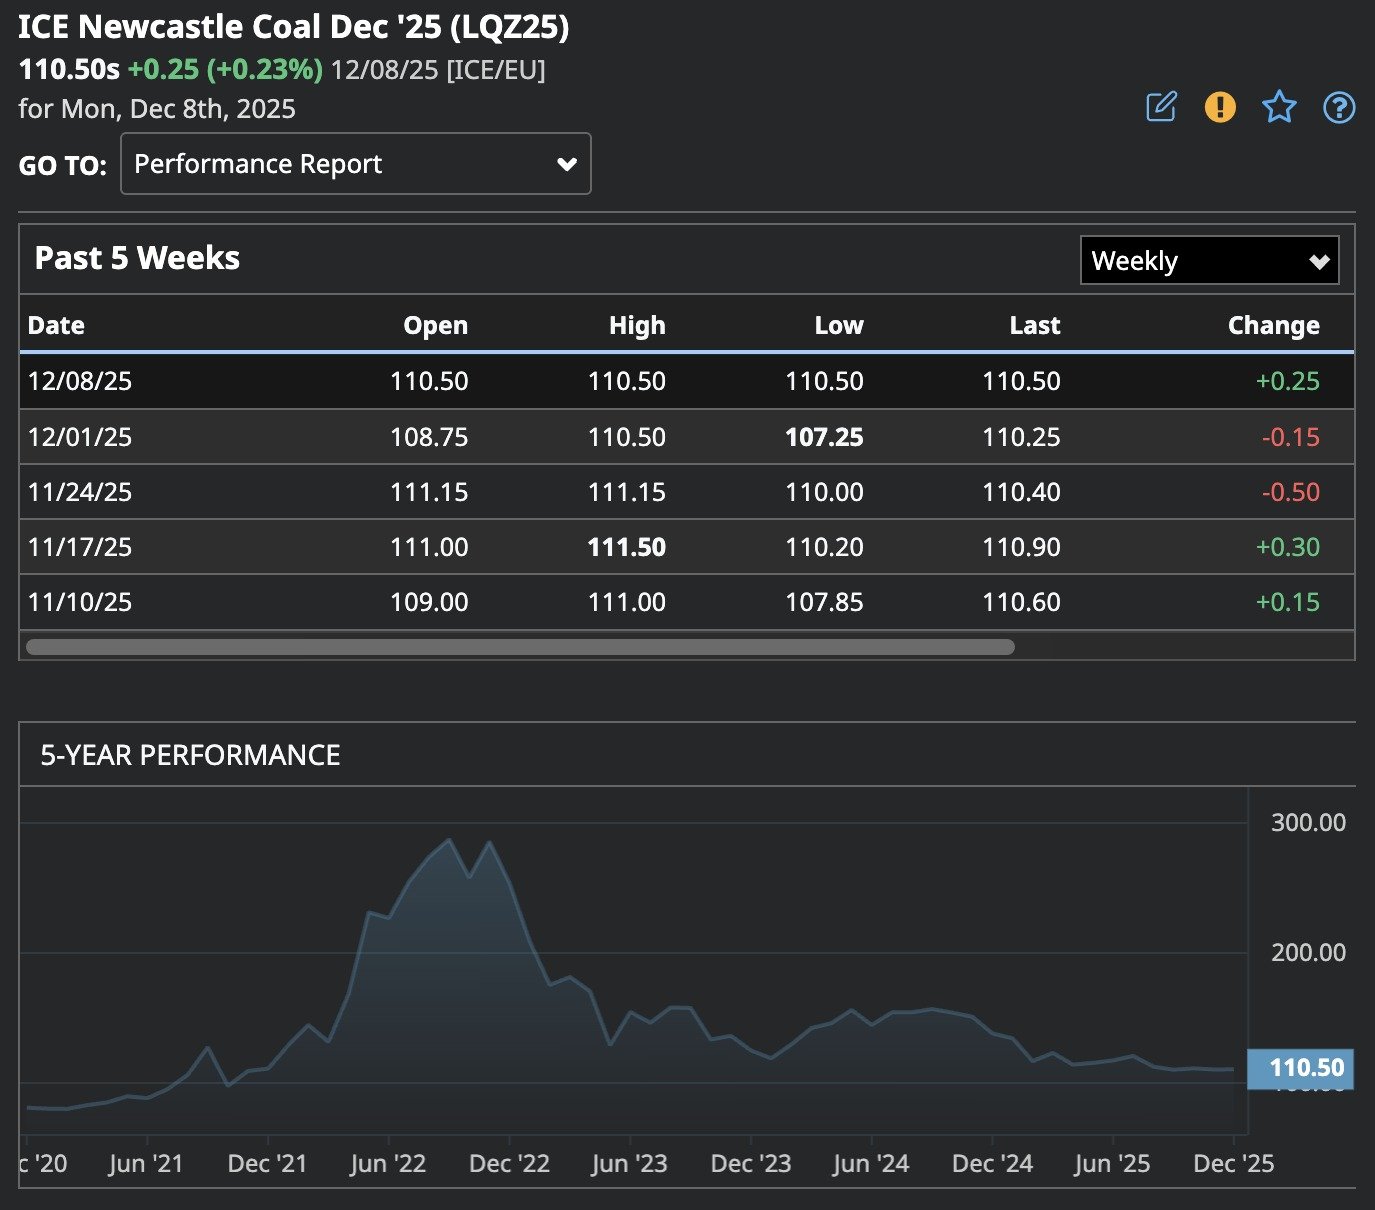1375x1210 pixels.
Task: Sort table by Date column header
Action: click(56, 325)
